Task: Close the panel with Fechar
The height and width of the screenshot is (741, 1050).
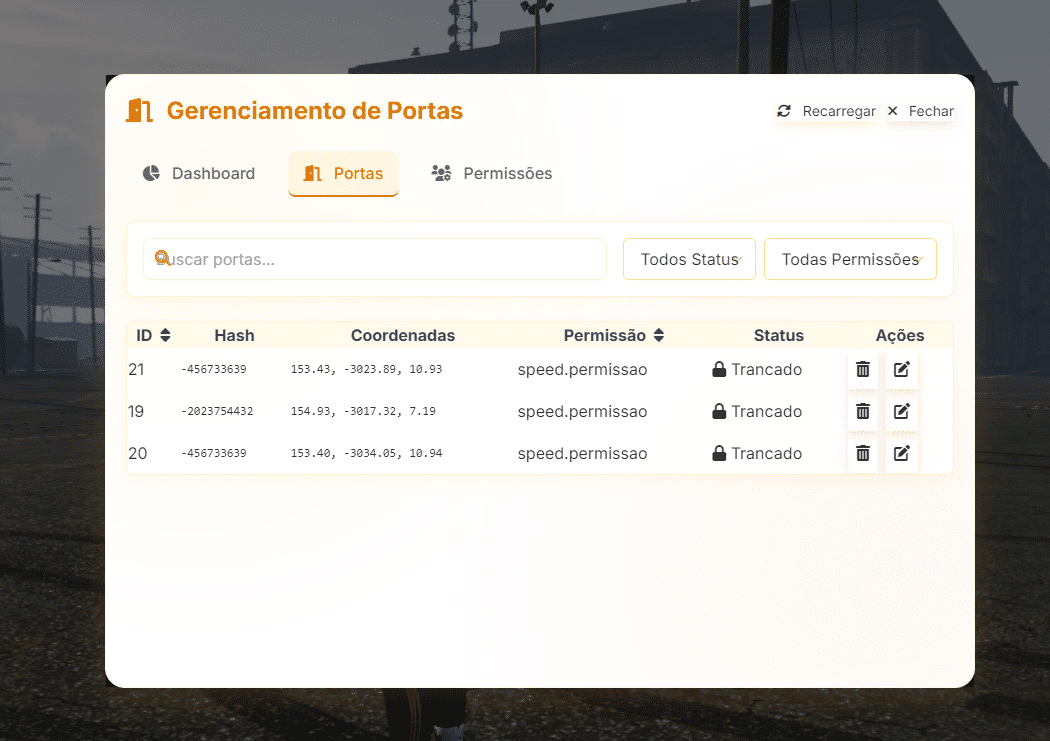Action: (920, 111)
